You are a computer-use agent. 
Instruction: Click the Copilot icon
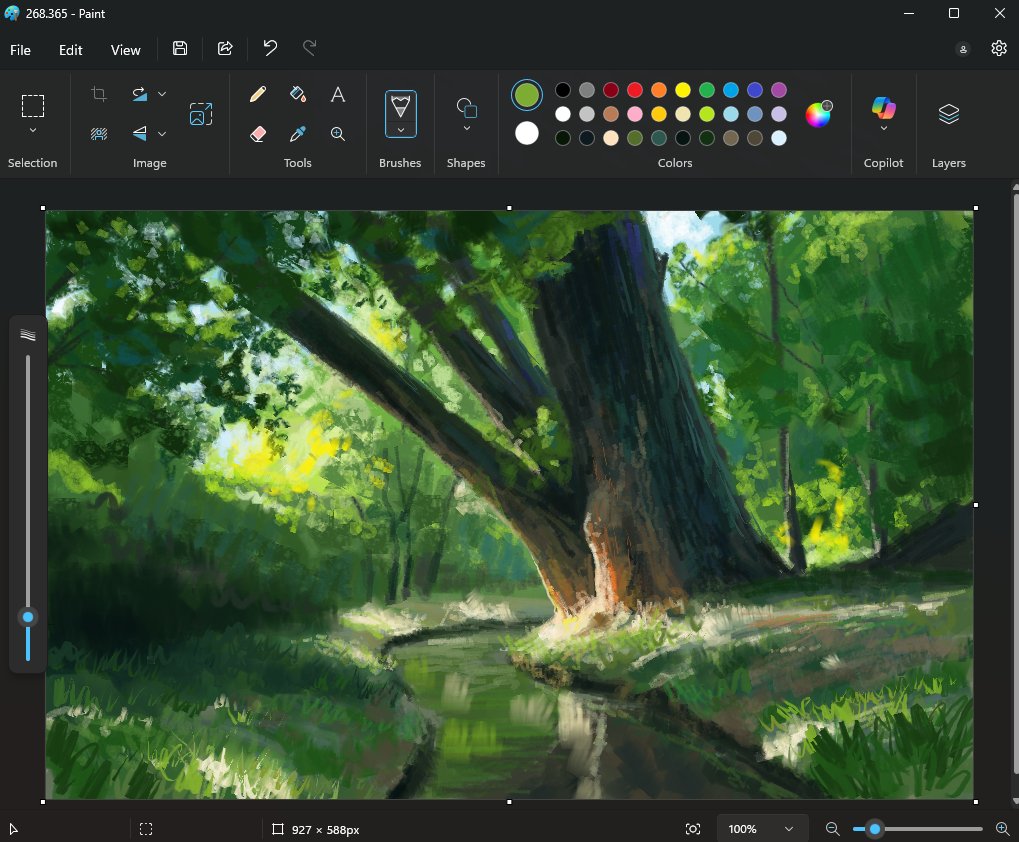883,108
